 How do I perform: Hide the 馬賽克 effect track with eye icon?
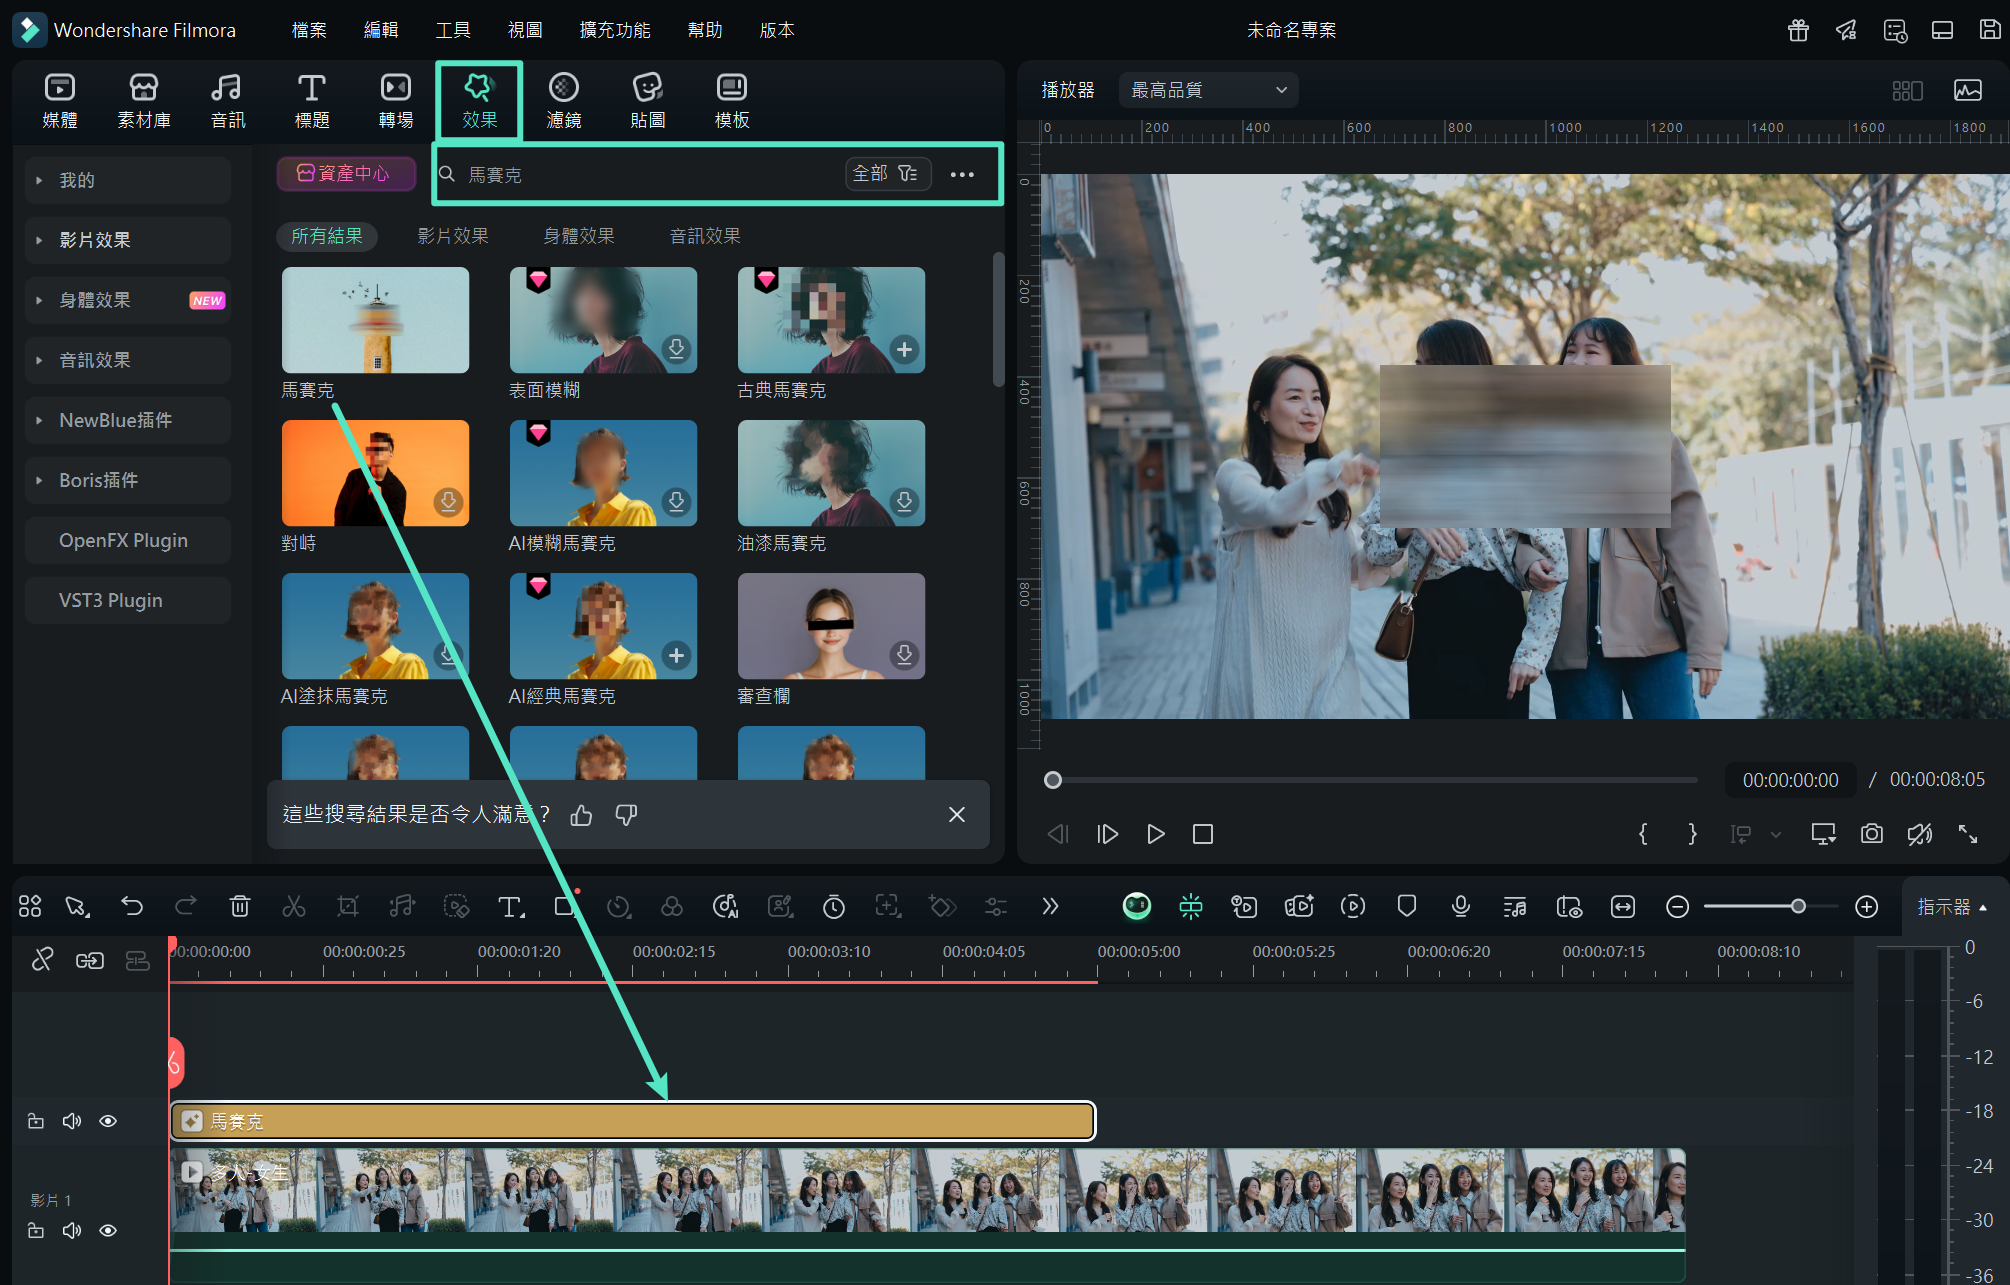pos(108,1121)
